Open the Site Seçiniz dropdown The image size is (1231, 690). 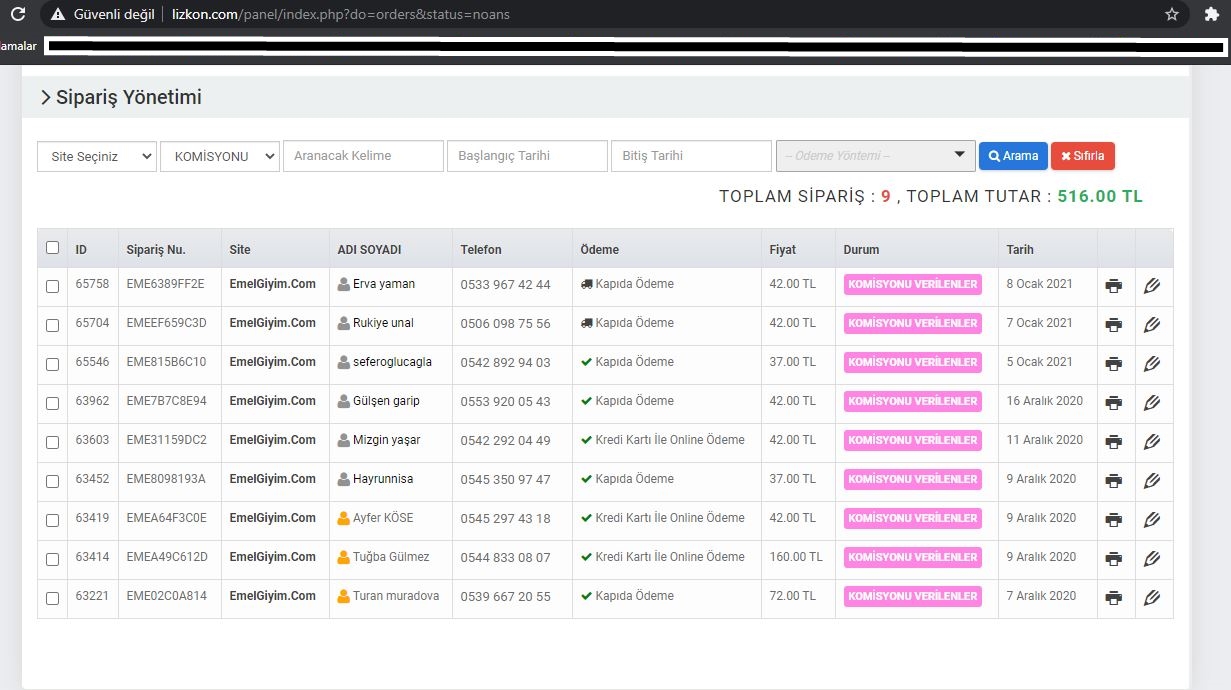(x=97, y=156)
